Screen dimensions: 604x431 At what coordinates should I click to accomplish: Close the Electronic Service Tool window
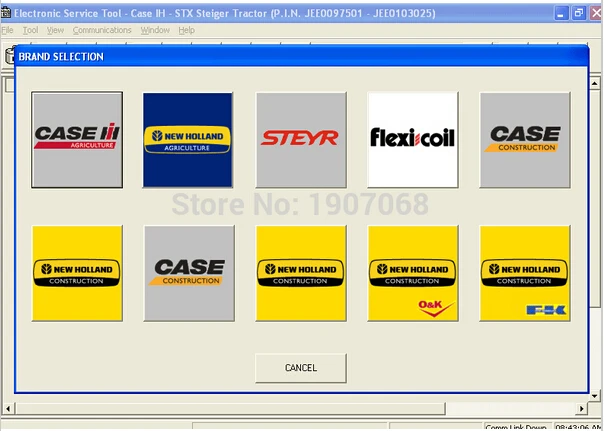pos(596,13)
